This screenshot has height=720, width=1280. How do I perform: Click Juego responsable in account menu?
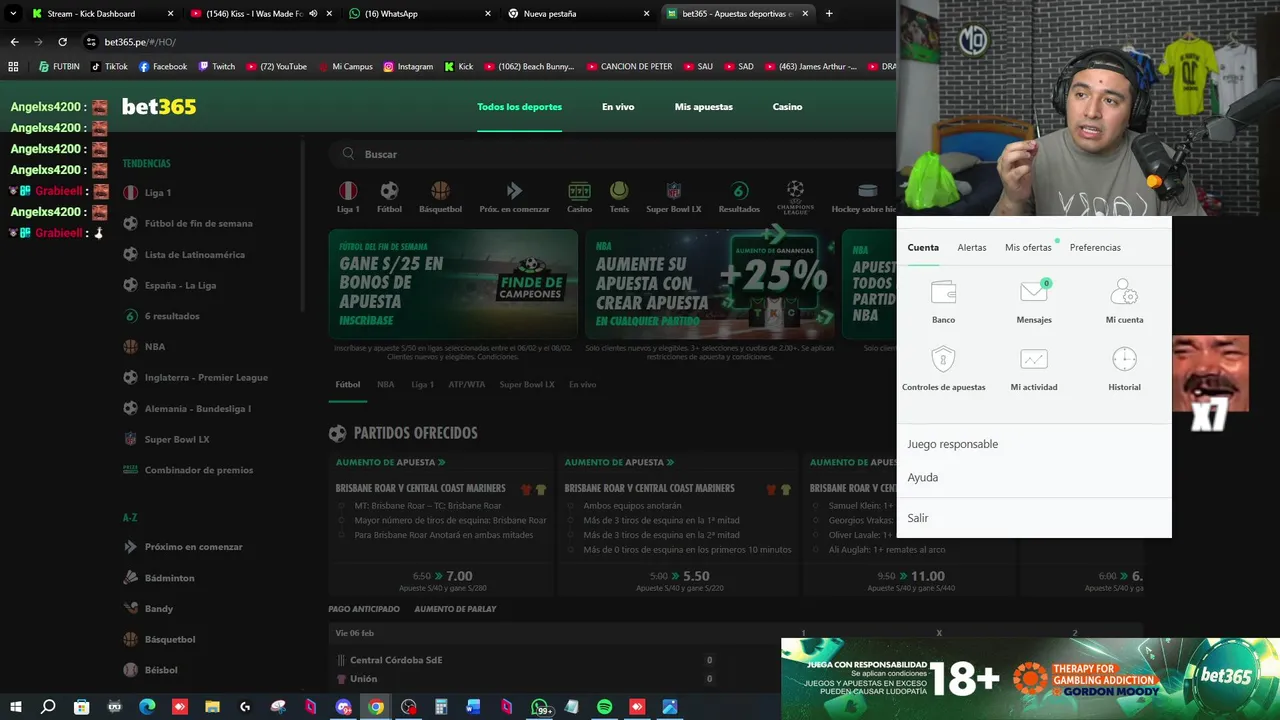[x=953, y=444]
